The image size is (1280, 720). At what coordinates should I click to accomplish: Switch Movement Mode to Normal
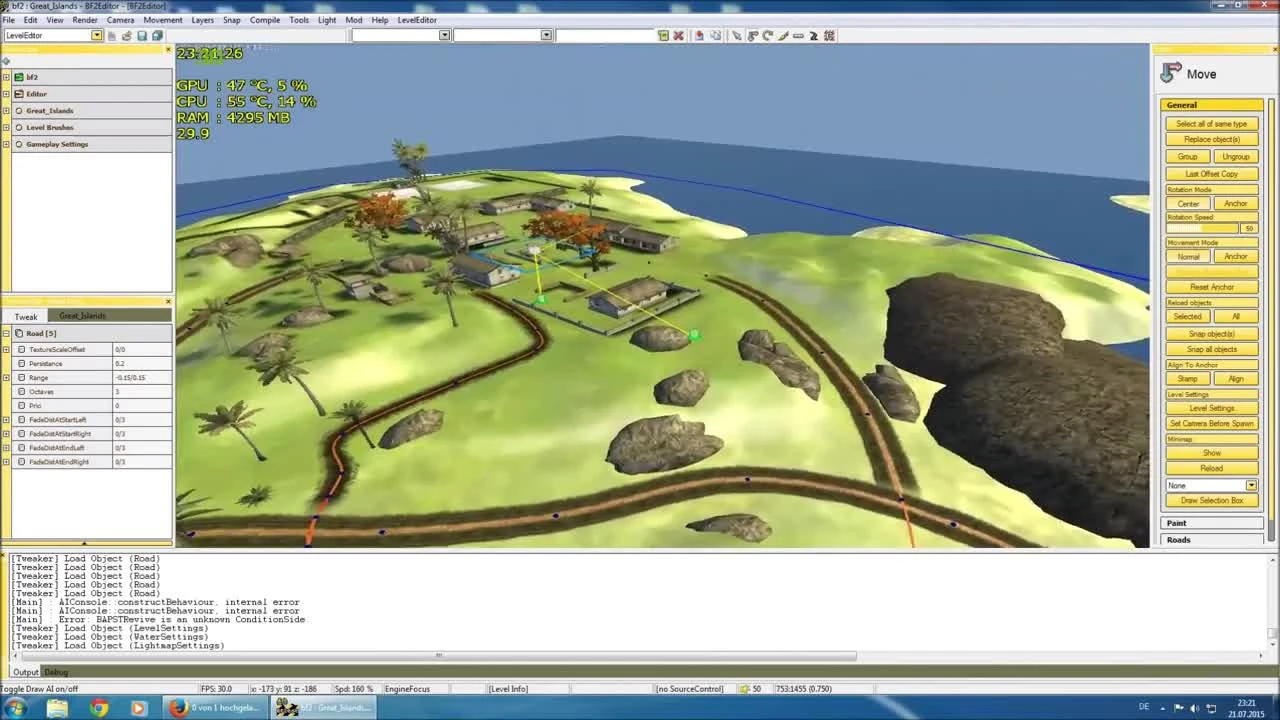(x=1188, y=256)
